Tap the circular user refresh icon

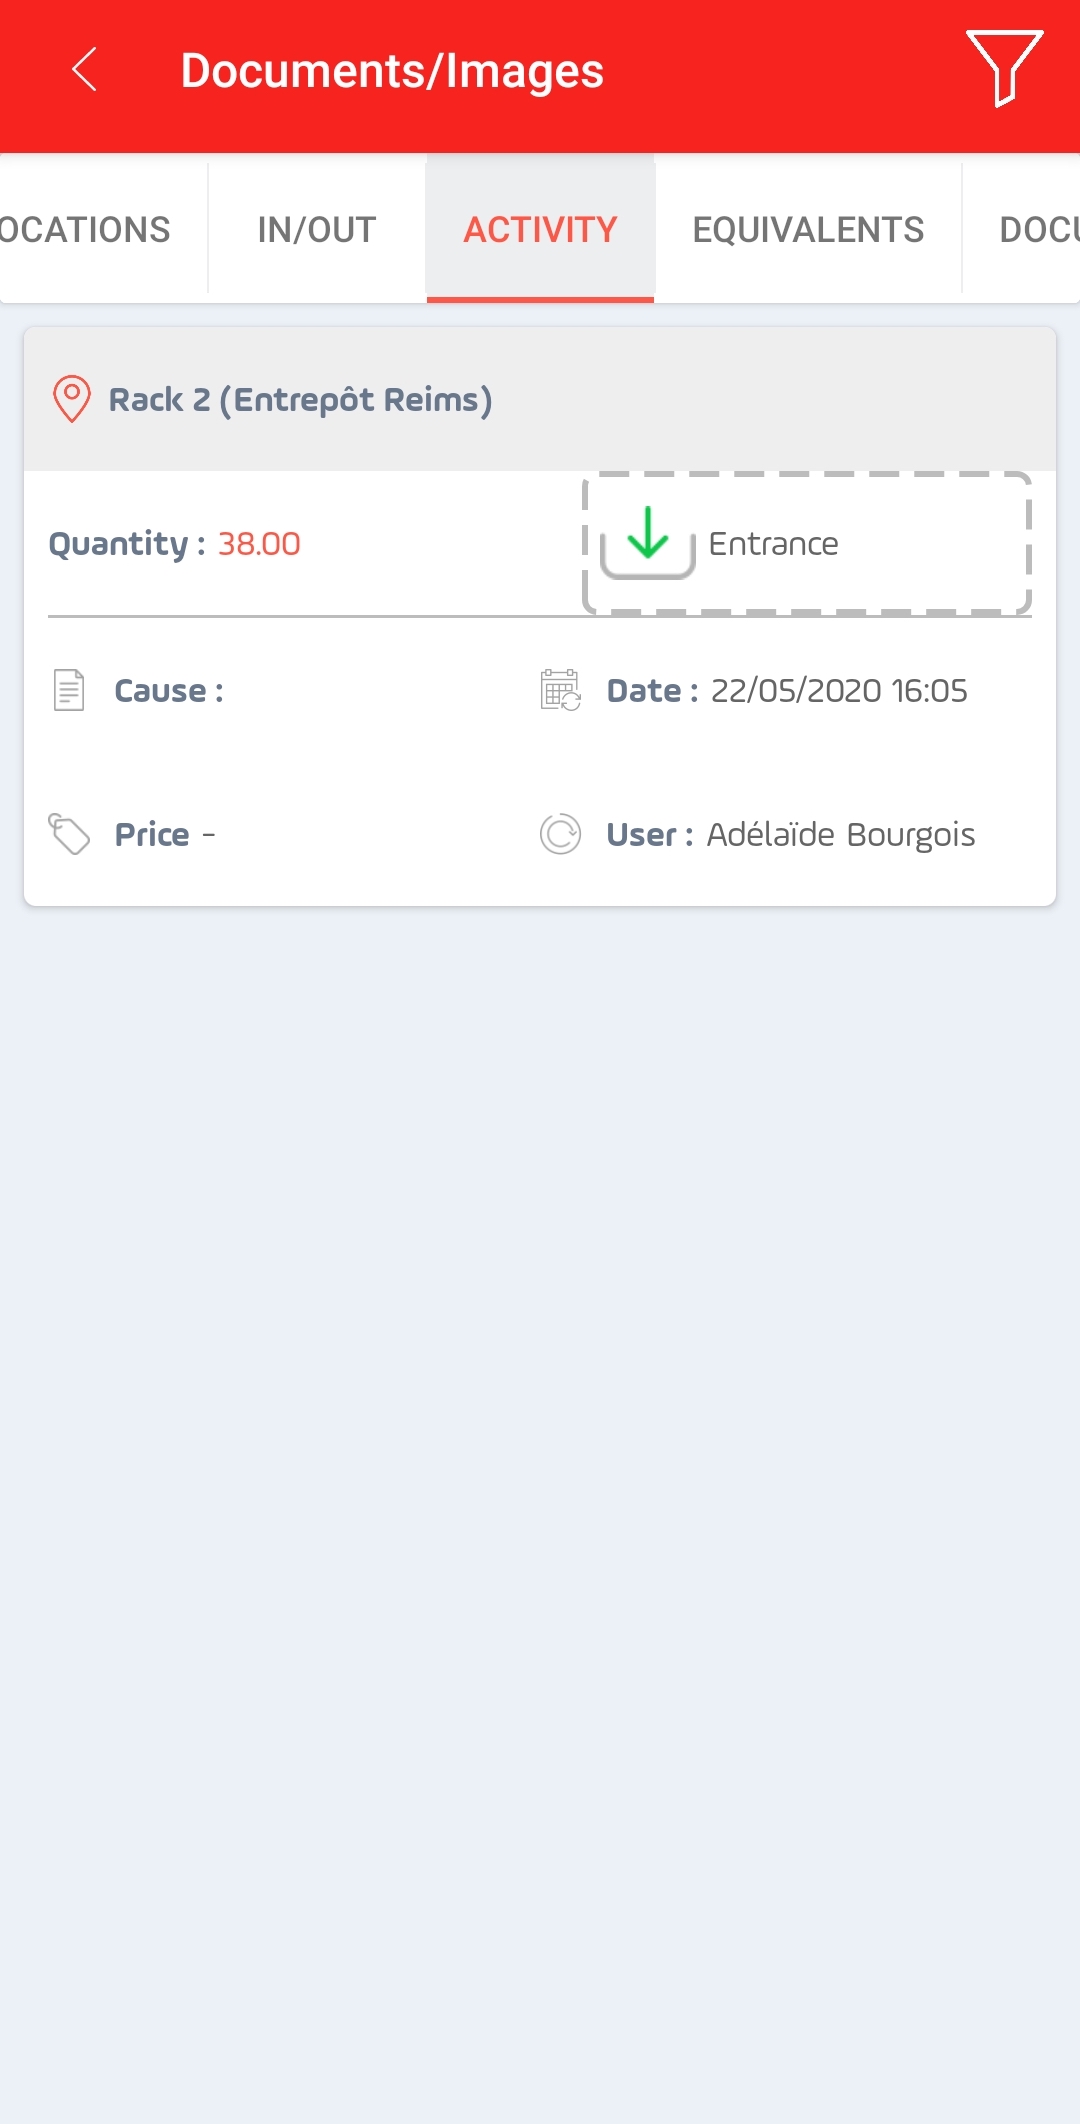561,834
